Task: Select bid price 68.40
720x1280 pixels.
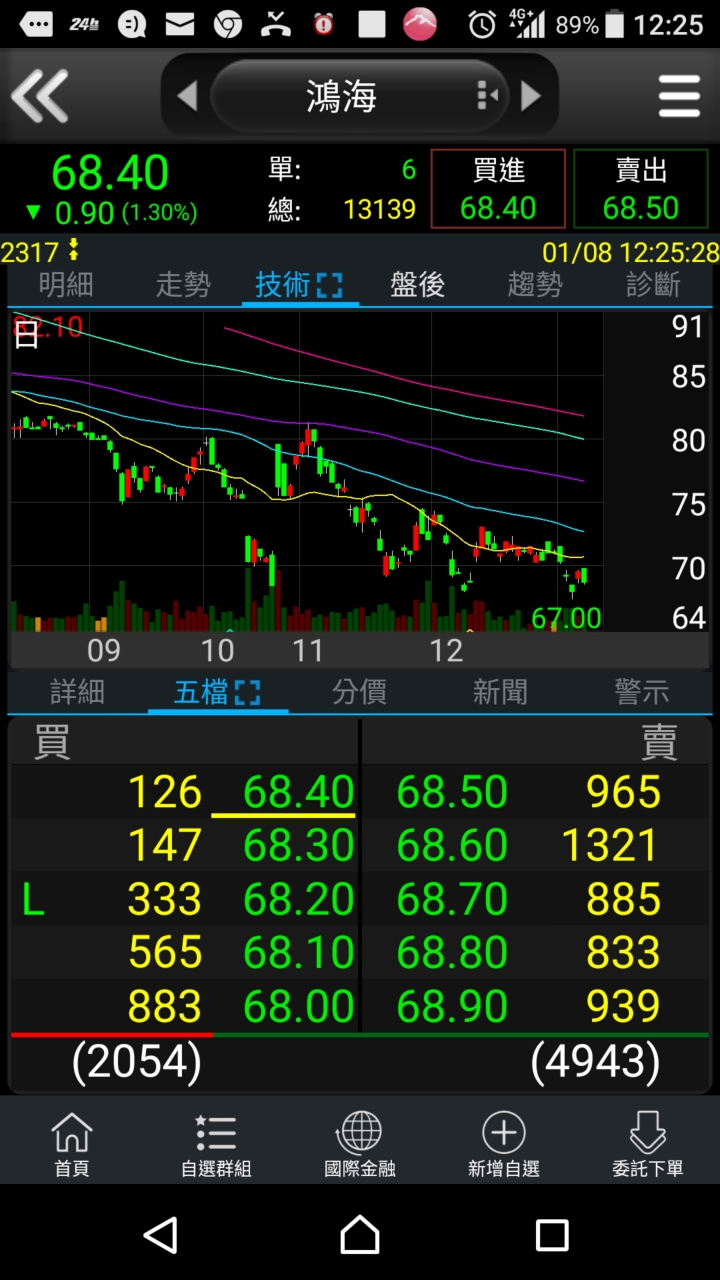Action: point(298,792)
